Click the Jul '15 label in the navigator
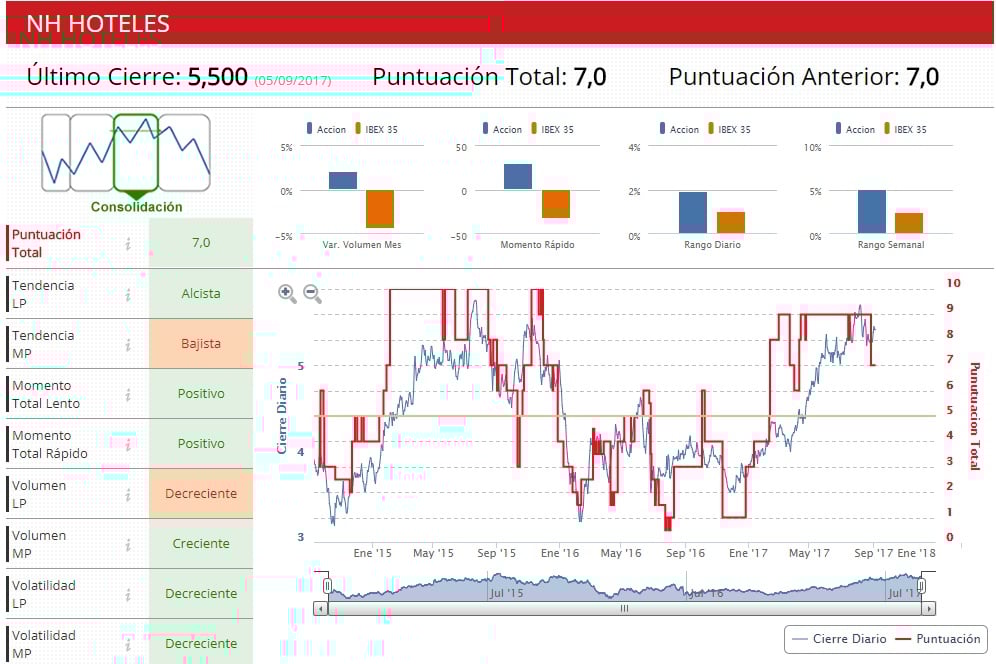Image resolution: width=996 pixels, height=664 pixels. 506,593
